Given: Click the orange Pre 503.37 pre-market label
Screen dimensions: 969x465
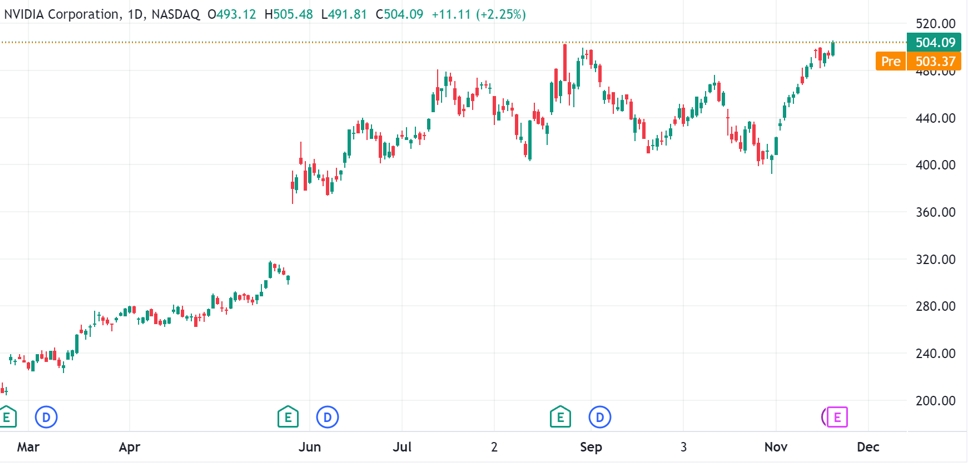Looking at the screenshot, I should coord(918,61).
